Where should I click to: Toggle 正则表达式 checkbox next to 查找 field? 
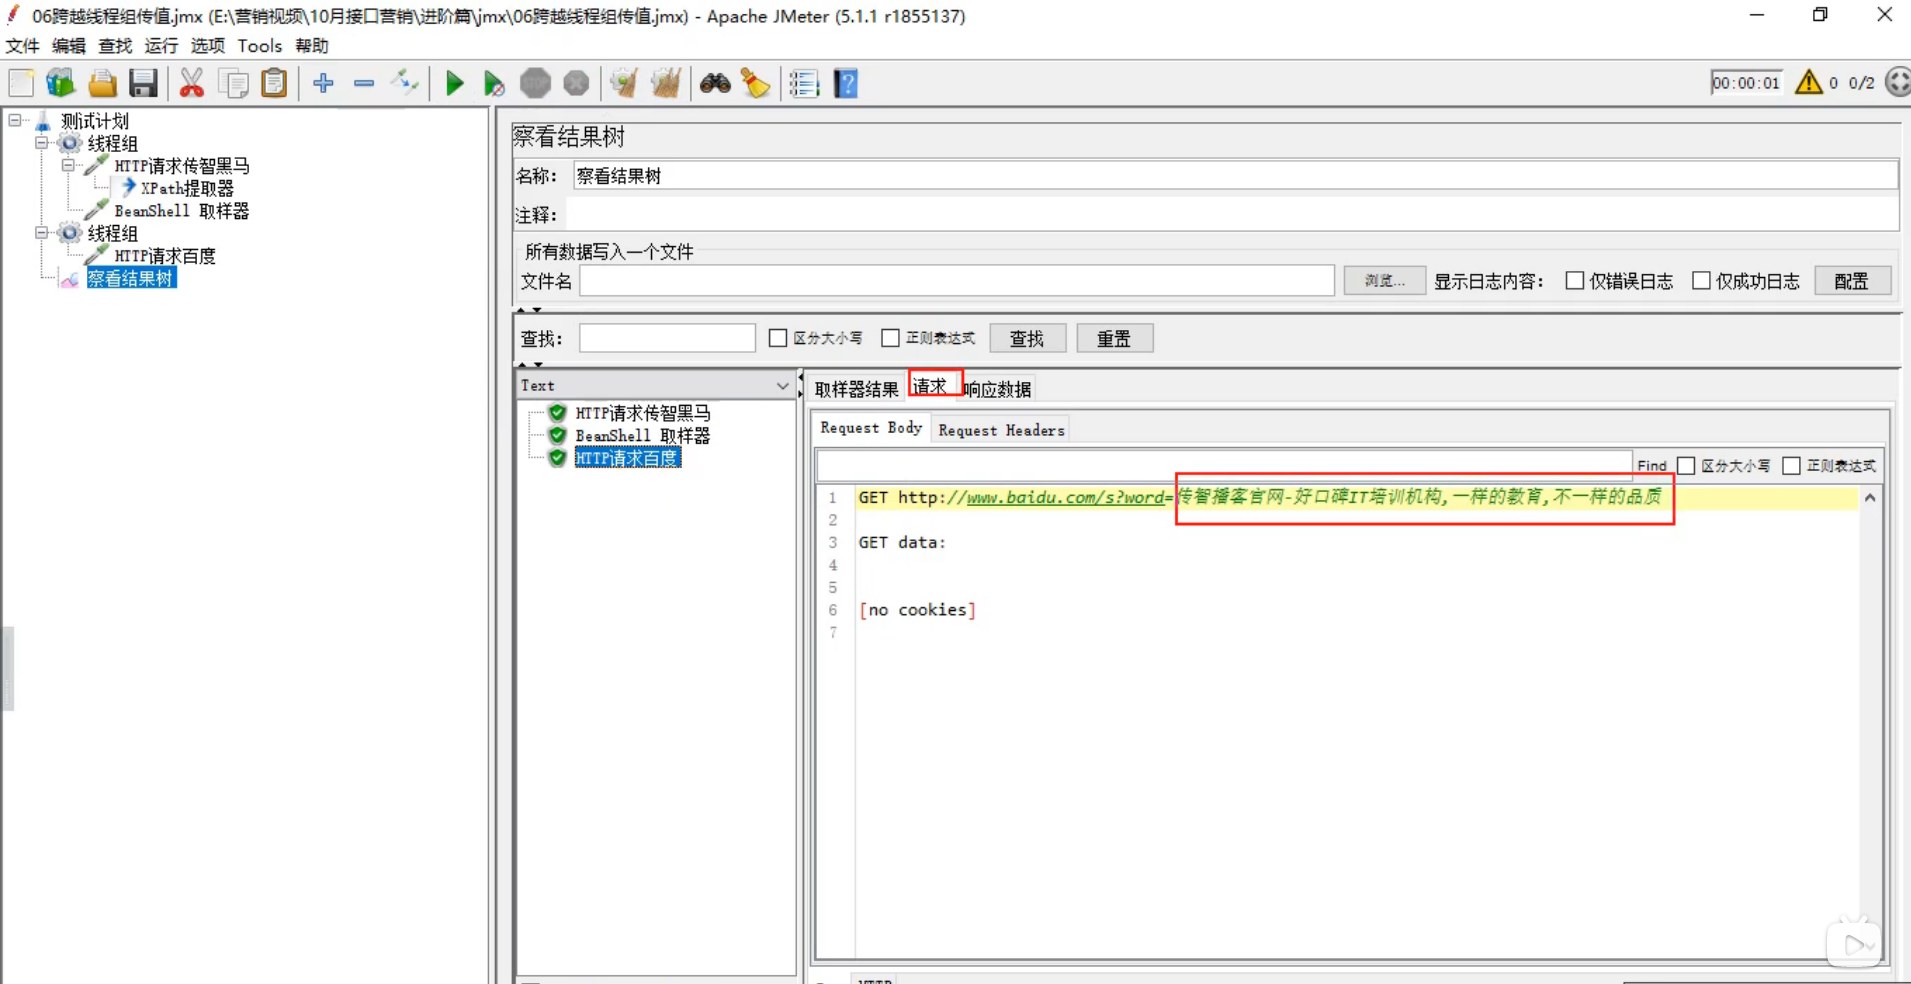pos(890,338)
